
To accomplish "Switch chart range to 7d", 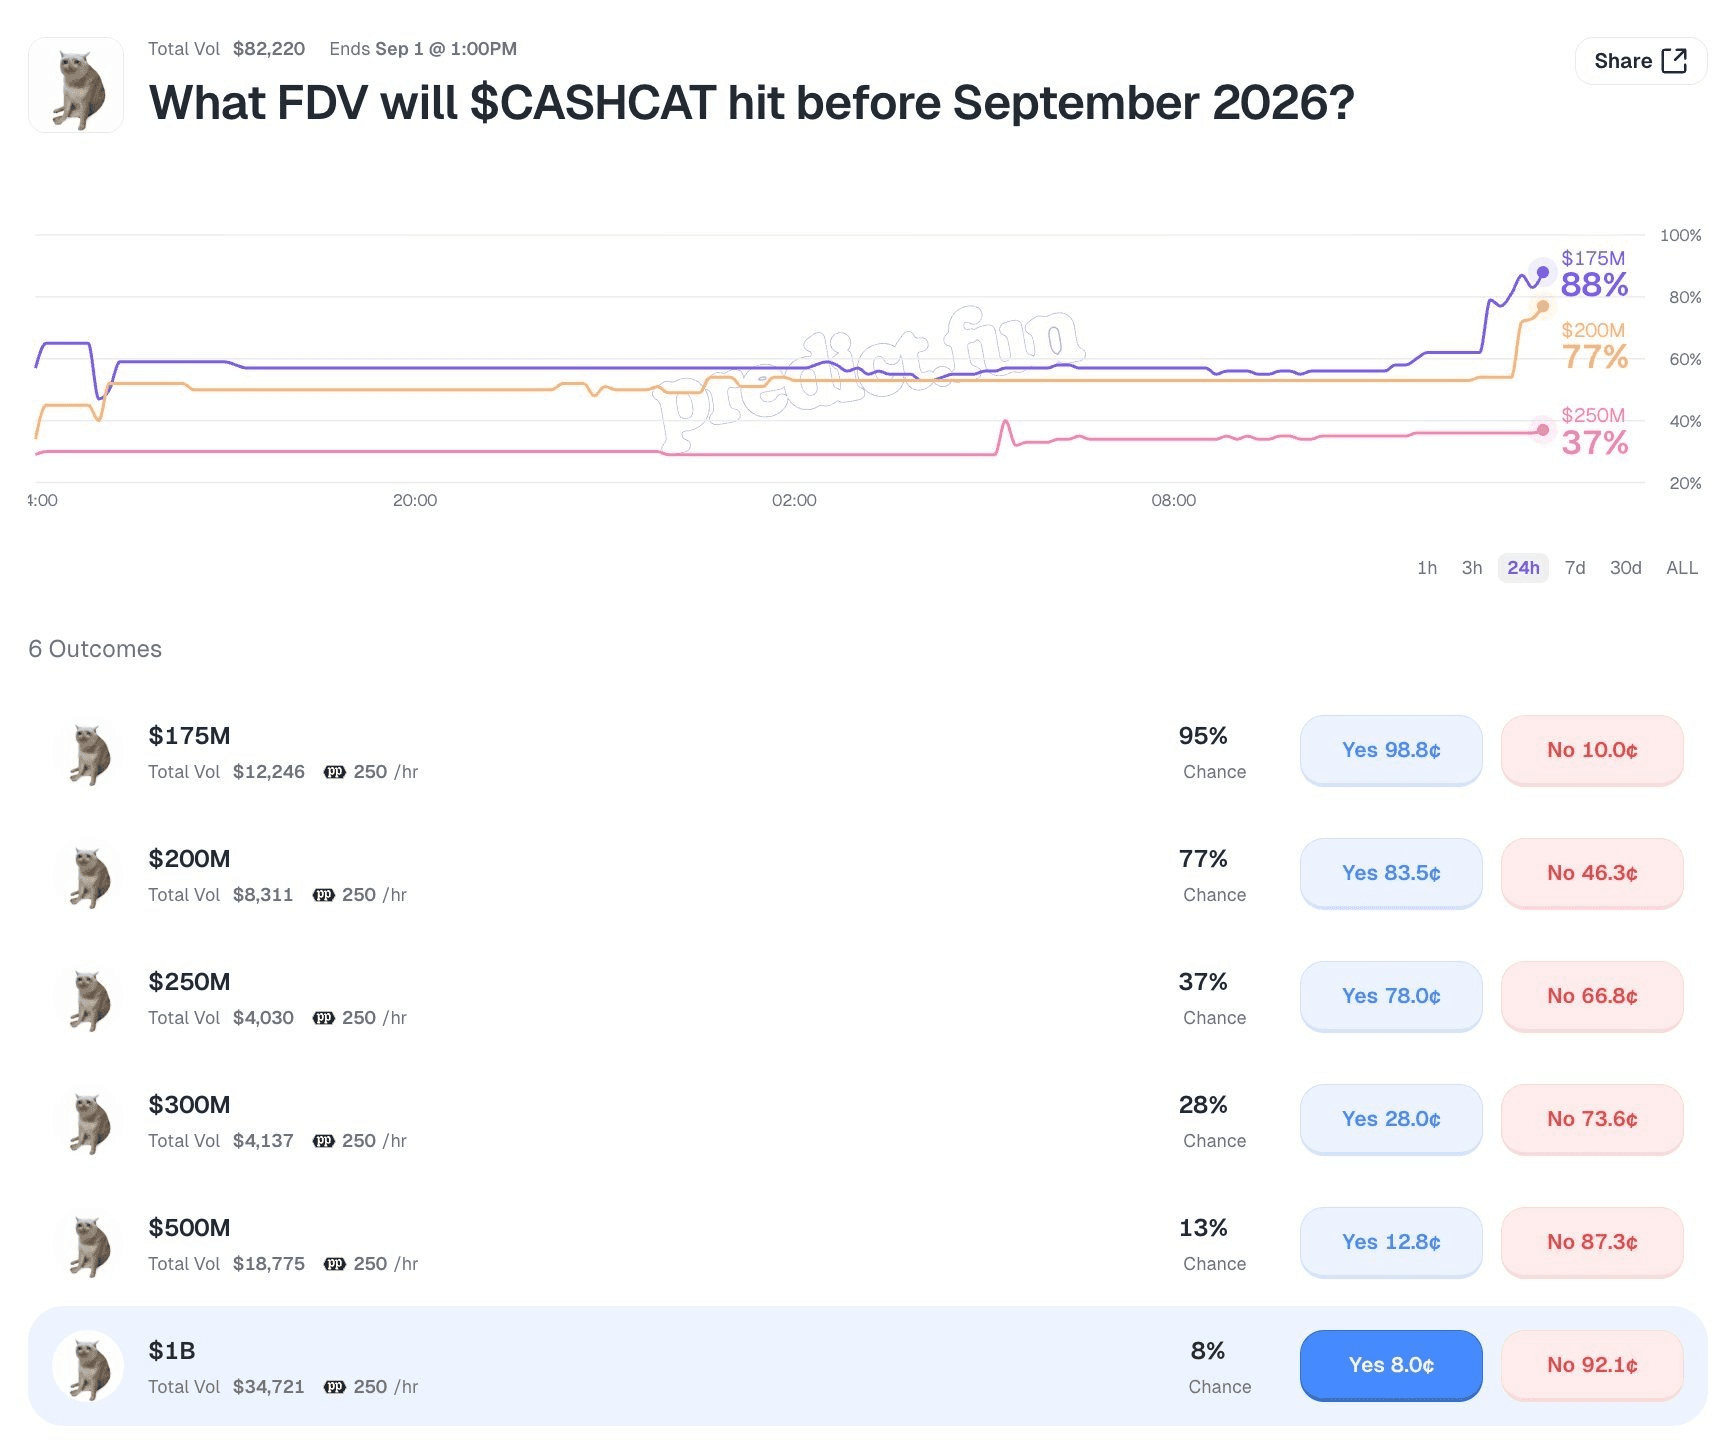I will tap(1575, 568).
